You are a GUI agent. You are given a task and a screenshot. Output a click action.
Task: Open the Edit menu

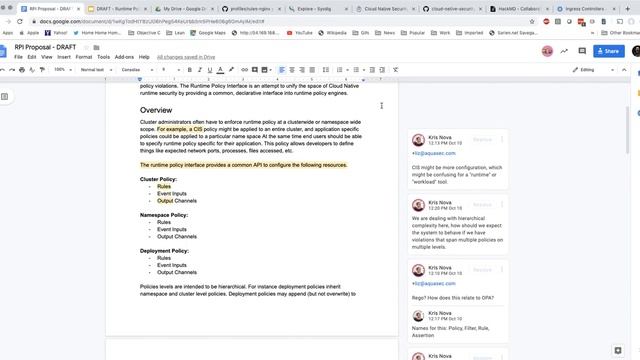pyautogui.click(x=32, y=57)
